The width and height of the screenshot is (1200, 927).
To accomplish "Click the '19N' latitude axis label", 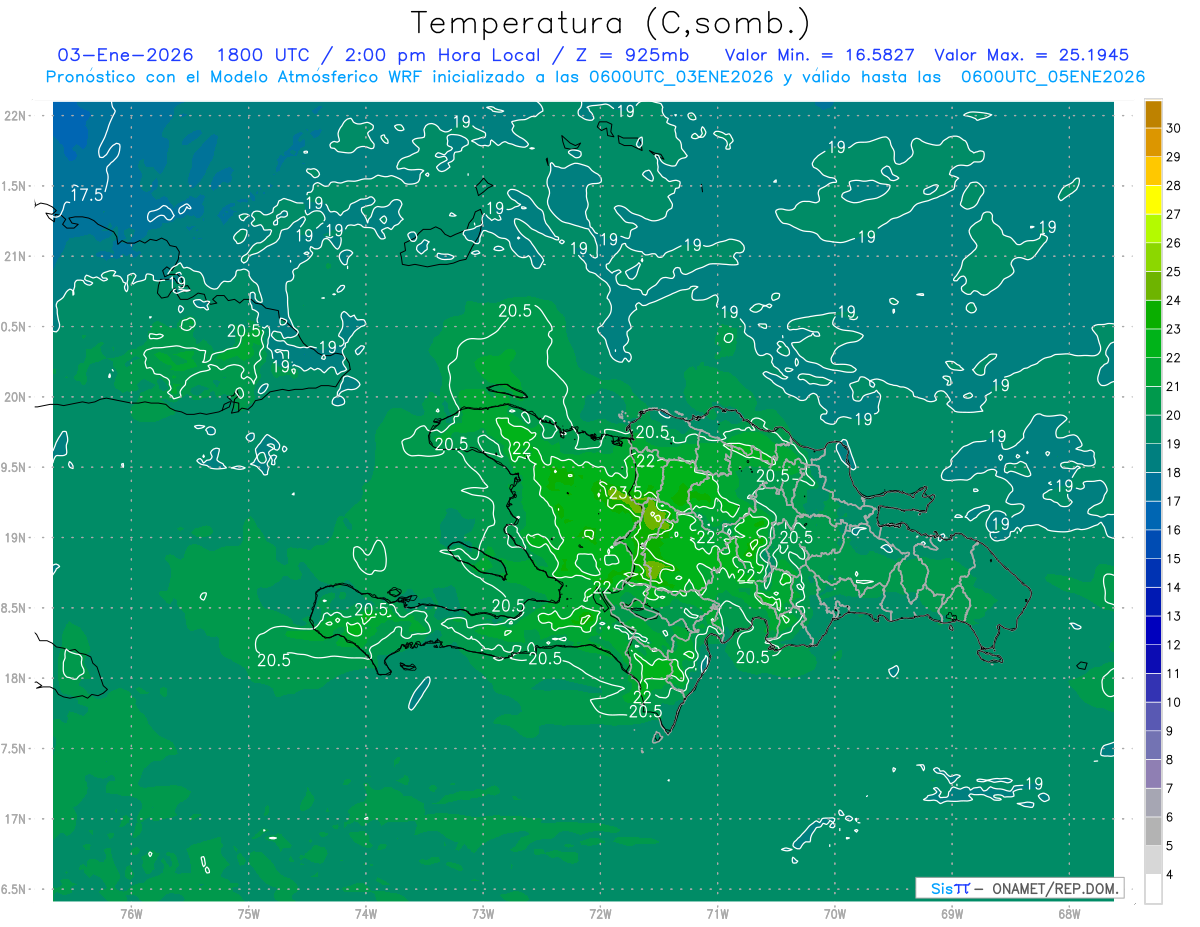I will (16, 537).
